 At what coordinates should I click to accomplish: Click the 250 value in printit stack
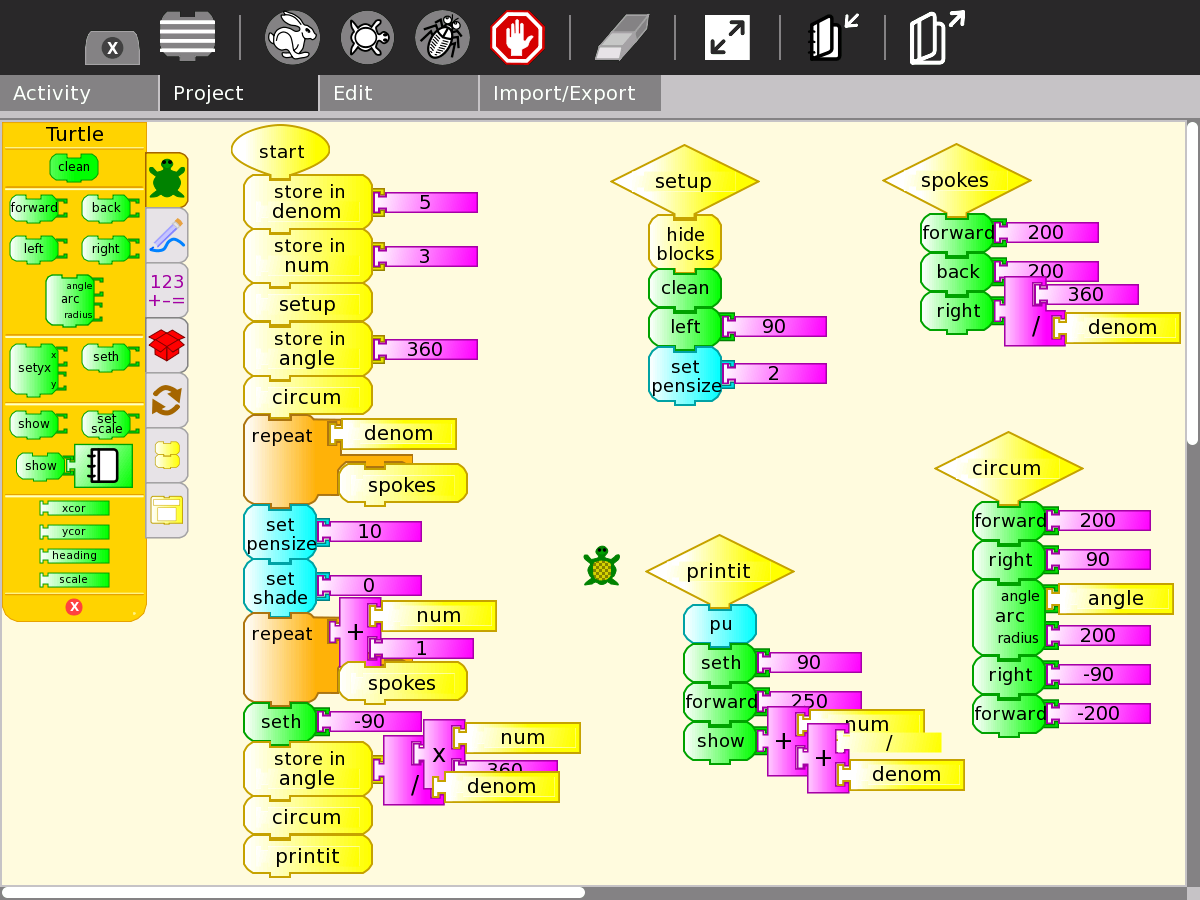810,700
